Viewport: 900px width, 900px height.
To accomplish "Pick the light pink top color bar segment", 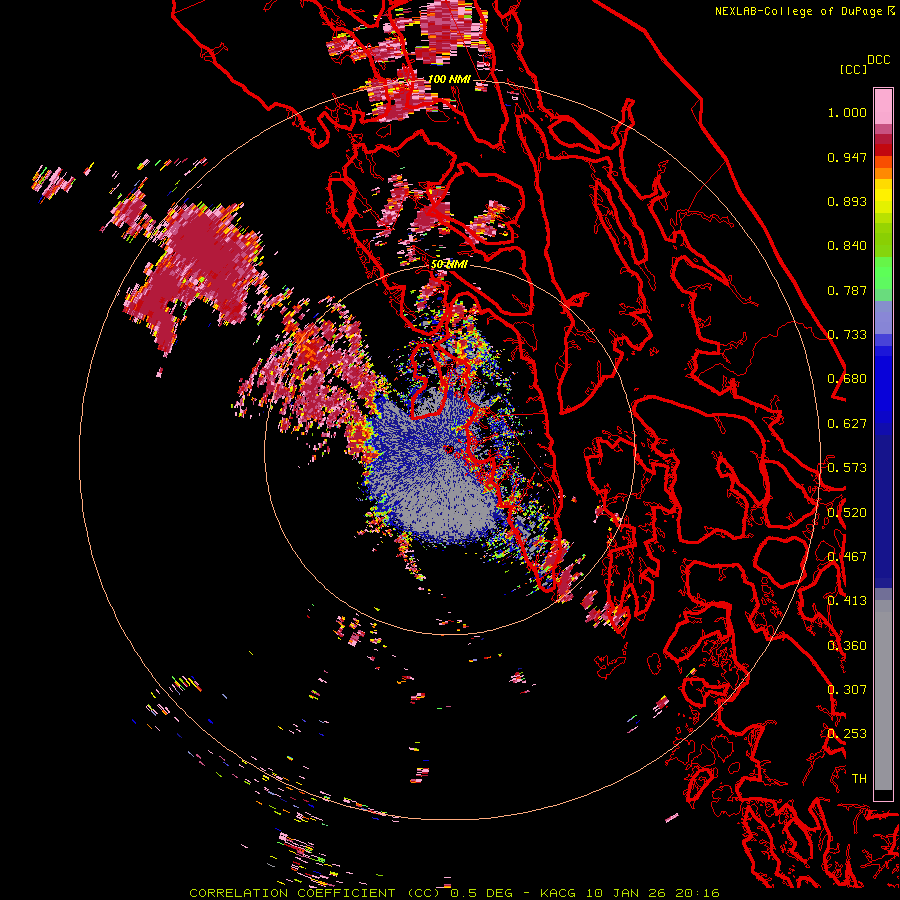I will [883, 106].
